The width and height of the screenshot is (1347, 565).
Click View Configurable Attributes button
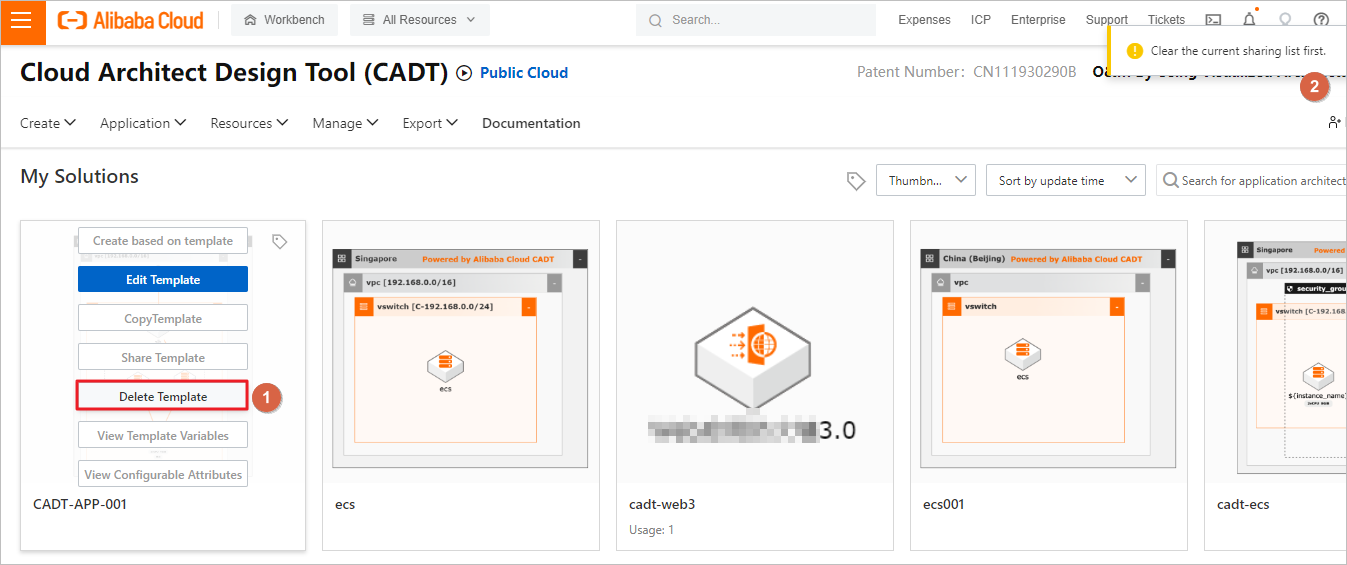coord(163,475)
